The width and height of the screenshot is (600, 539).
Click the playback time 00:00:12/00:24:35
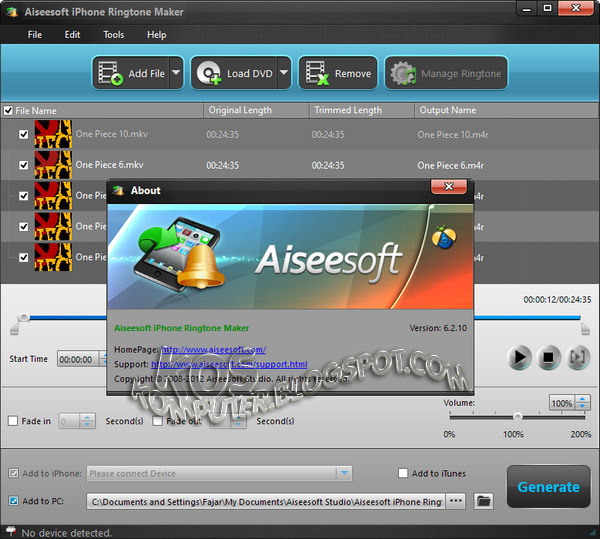(557, 300)
